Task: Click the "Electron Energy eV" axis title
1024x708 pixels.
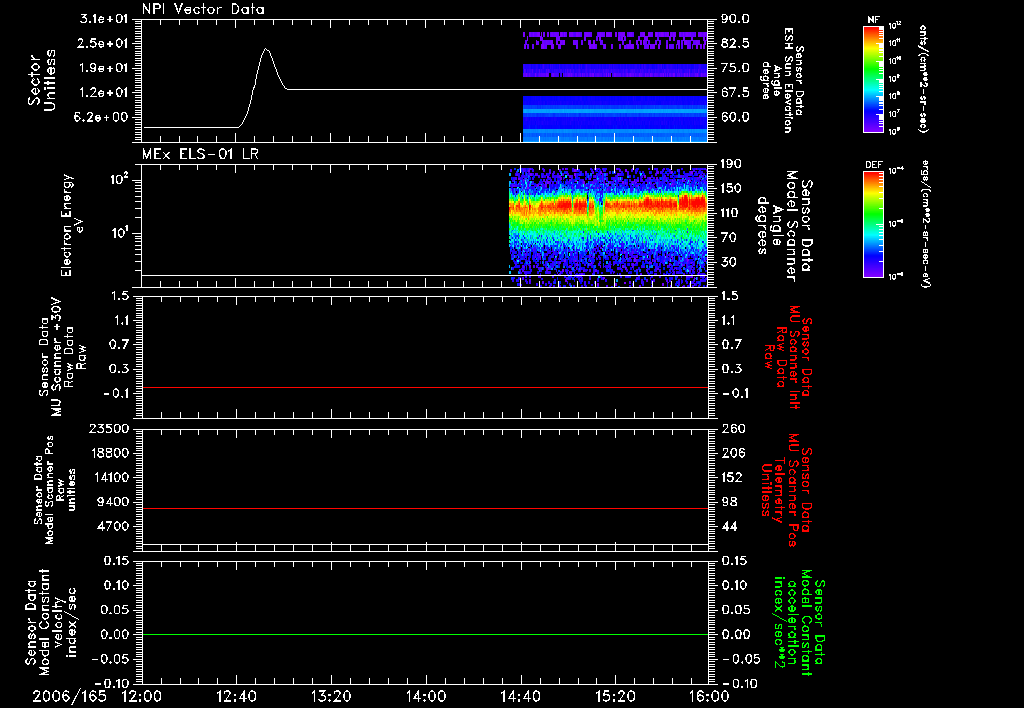Action: pyautogui.click(x=73, y=225)
